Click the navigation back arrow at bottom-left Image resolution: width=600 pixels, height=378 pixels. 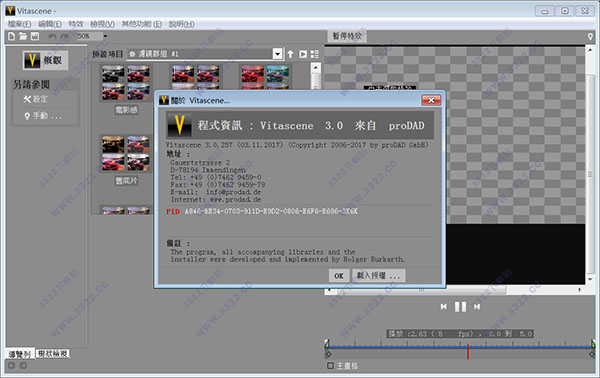pos(11,366)
